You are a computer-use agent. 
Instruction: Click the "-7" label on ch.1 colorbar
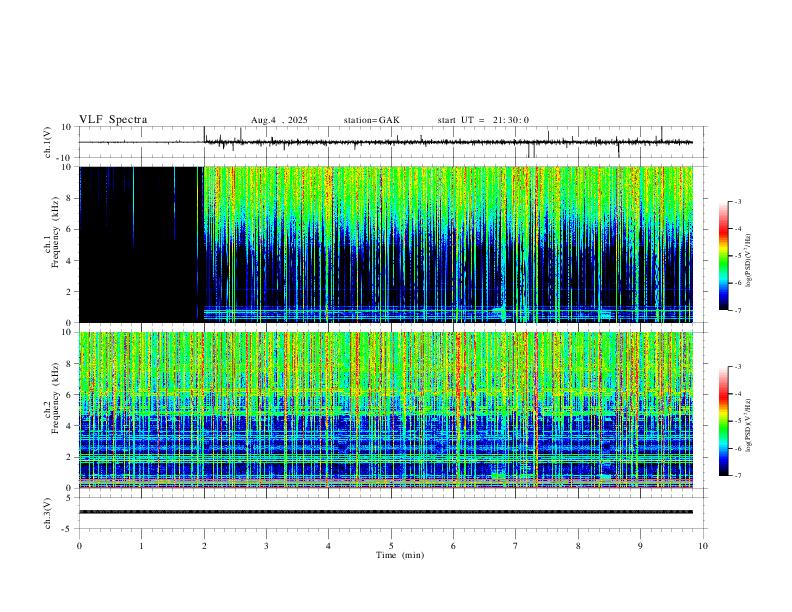point(737,311)
